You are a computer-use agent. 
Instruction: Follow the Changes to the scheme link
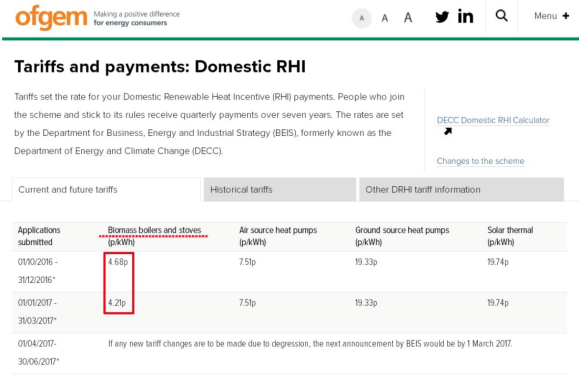tap(480, 161)
